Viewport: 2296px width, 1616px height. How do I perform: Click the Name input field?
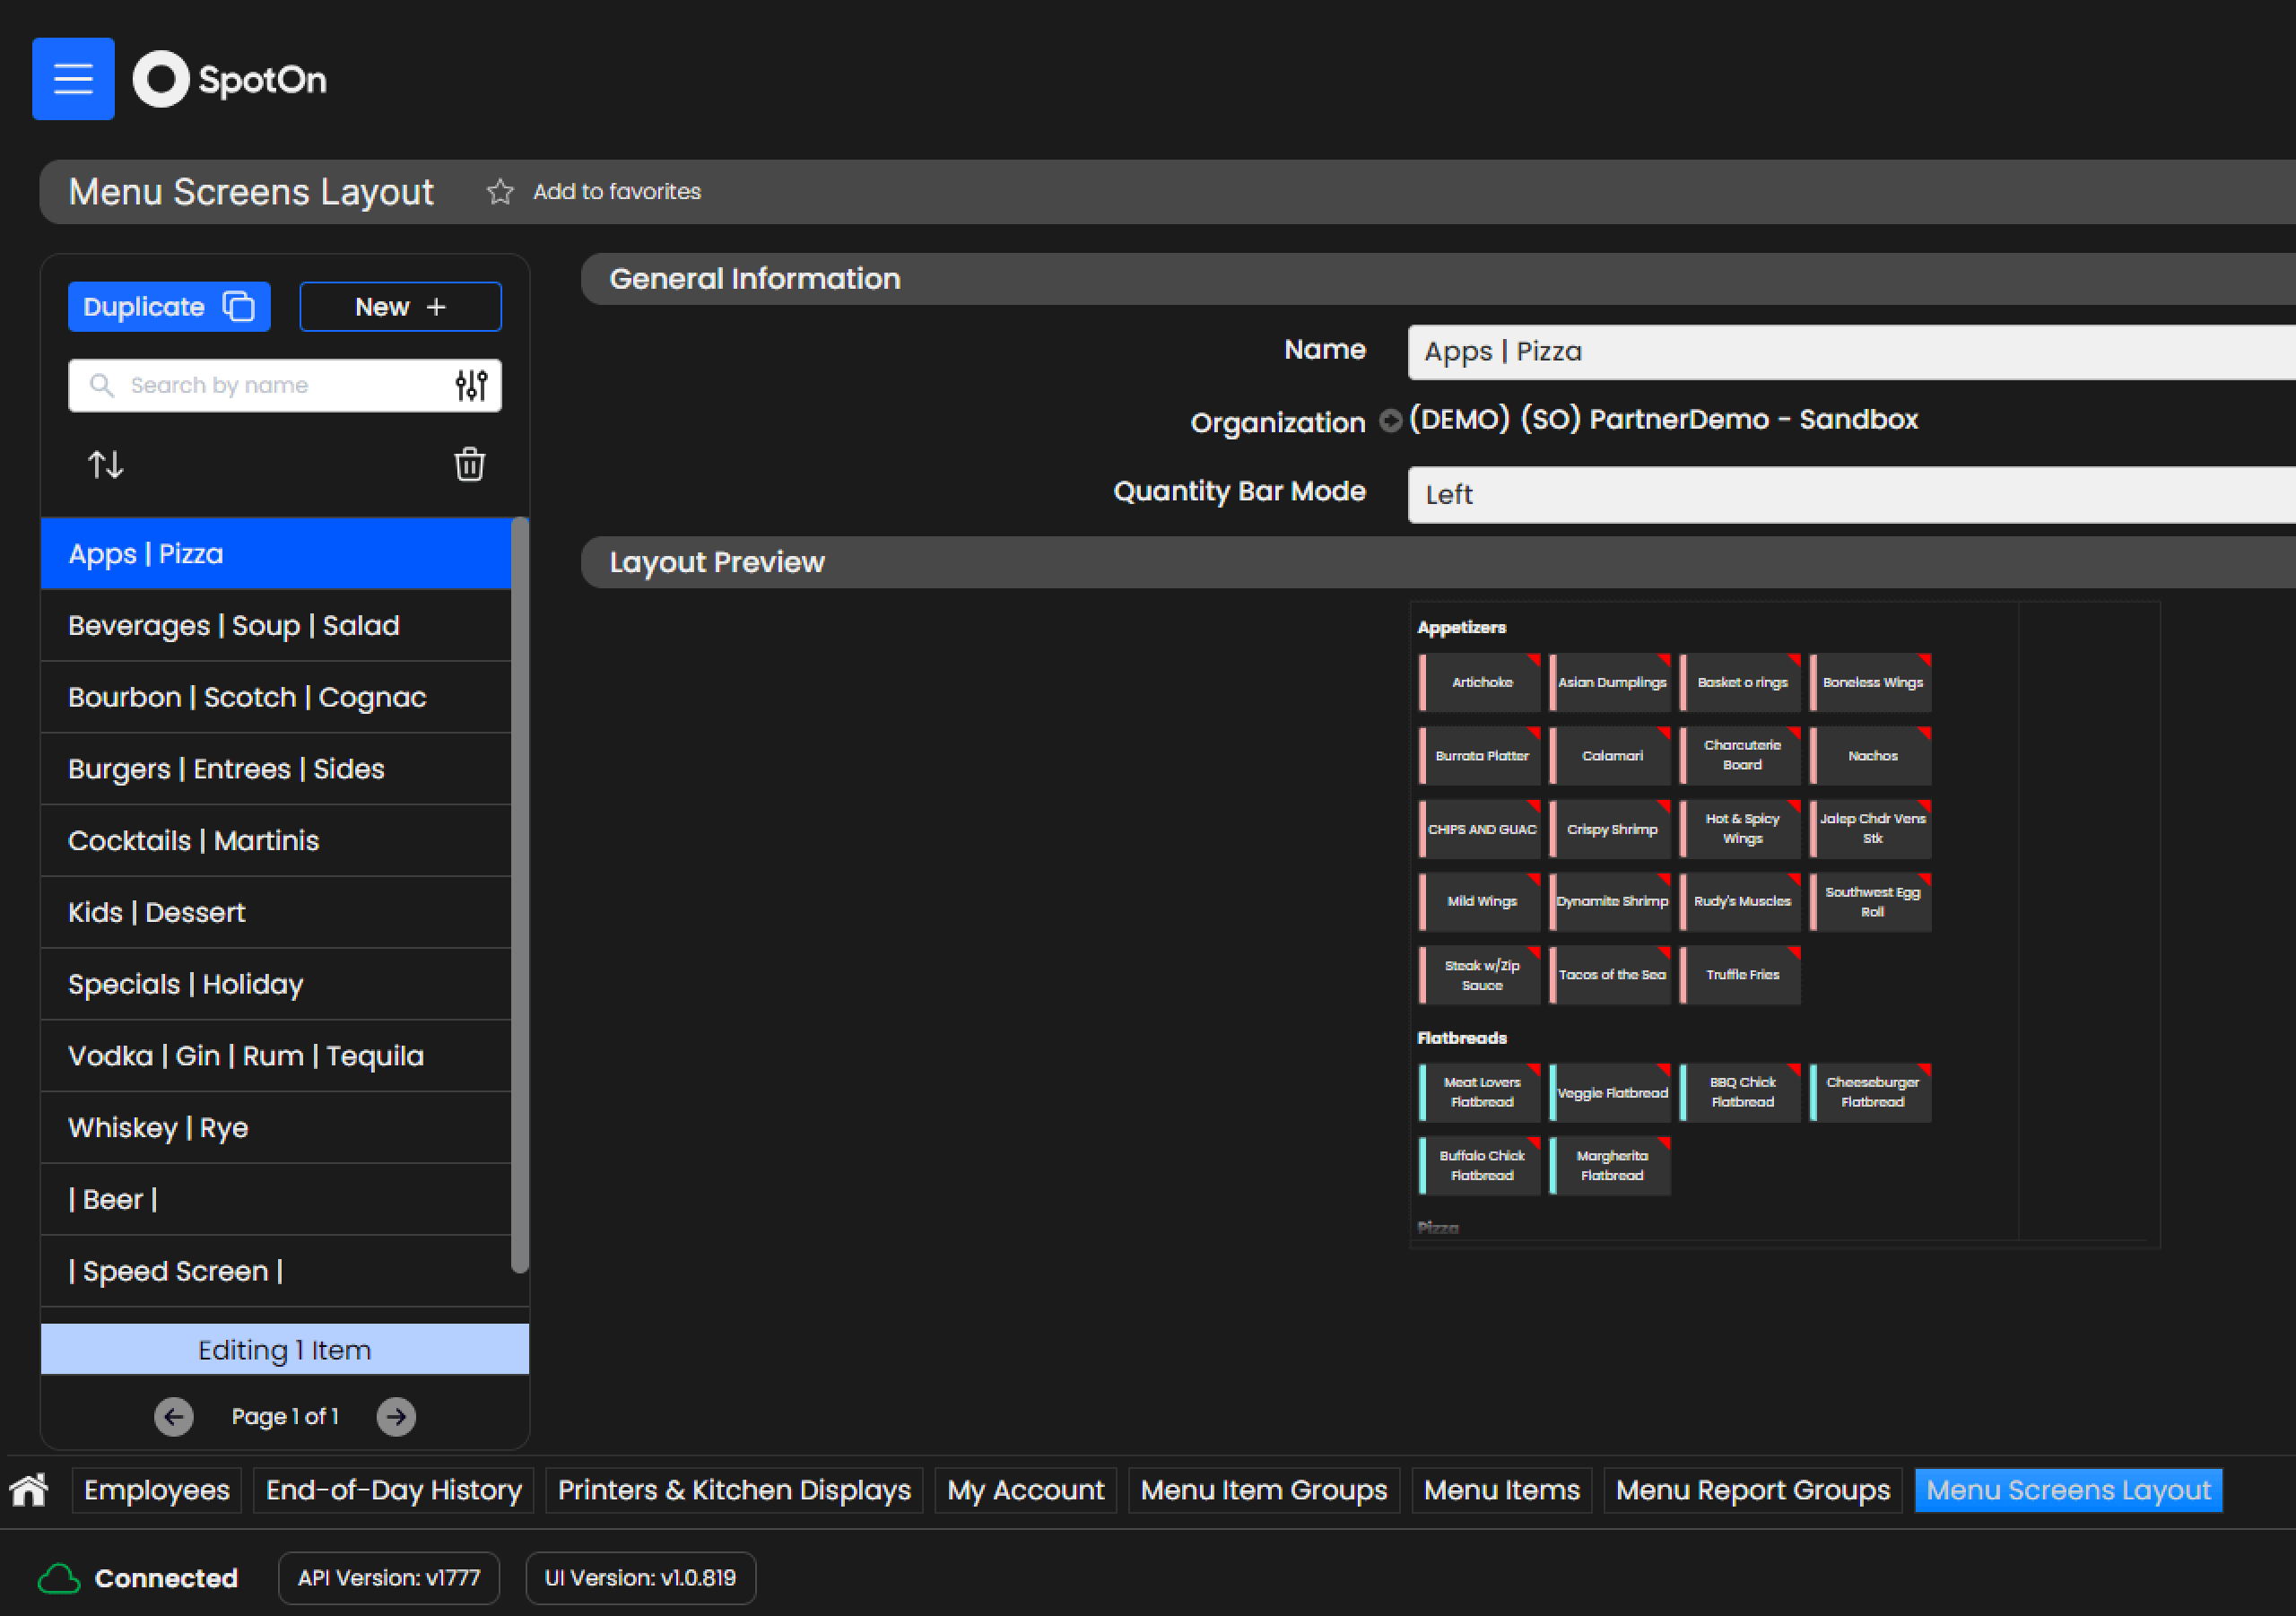(1850, 352)
